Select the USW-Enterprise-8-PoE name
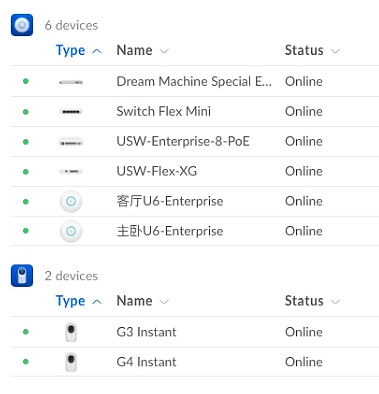Screen dimensions: 379x394 click(x=183, y=141)
